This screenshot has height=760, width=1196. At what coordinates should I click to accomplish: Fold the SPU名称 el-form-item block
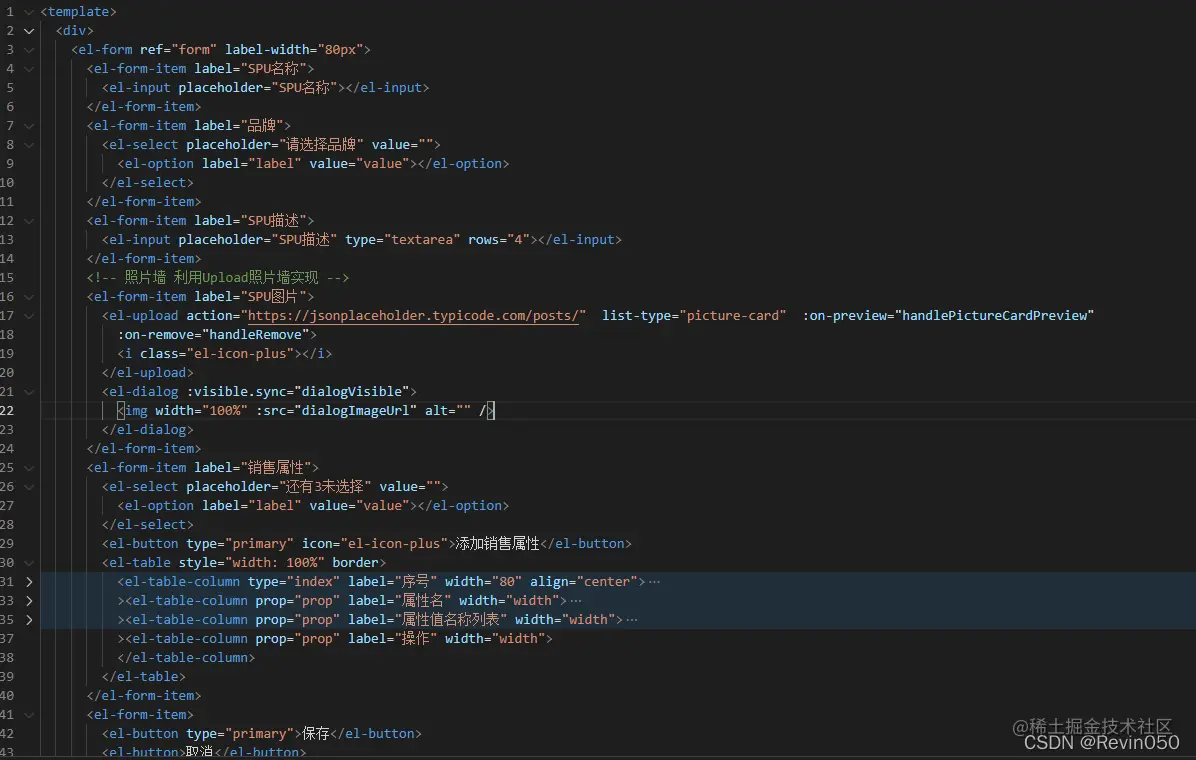coord(29,69)
